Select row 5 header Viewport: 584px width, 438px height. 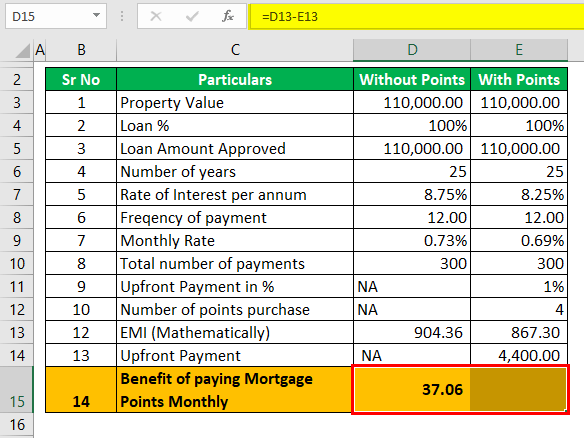(17, 149)
